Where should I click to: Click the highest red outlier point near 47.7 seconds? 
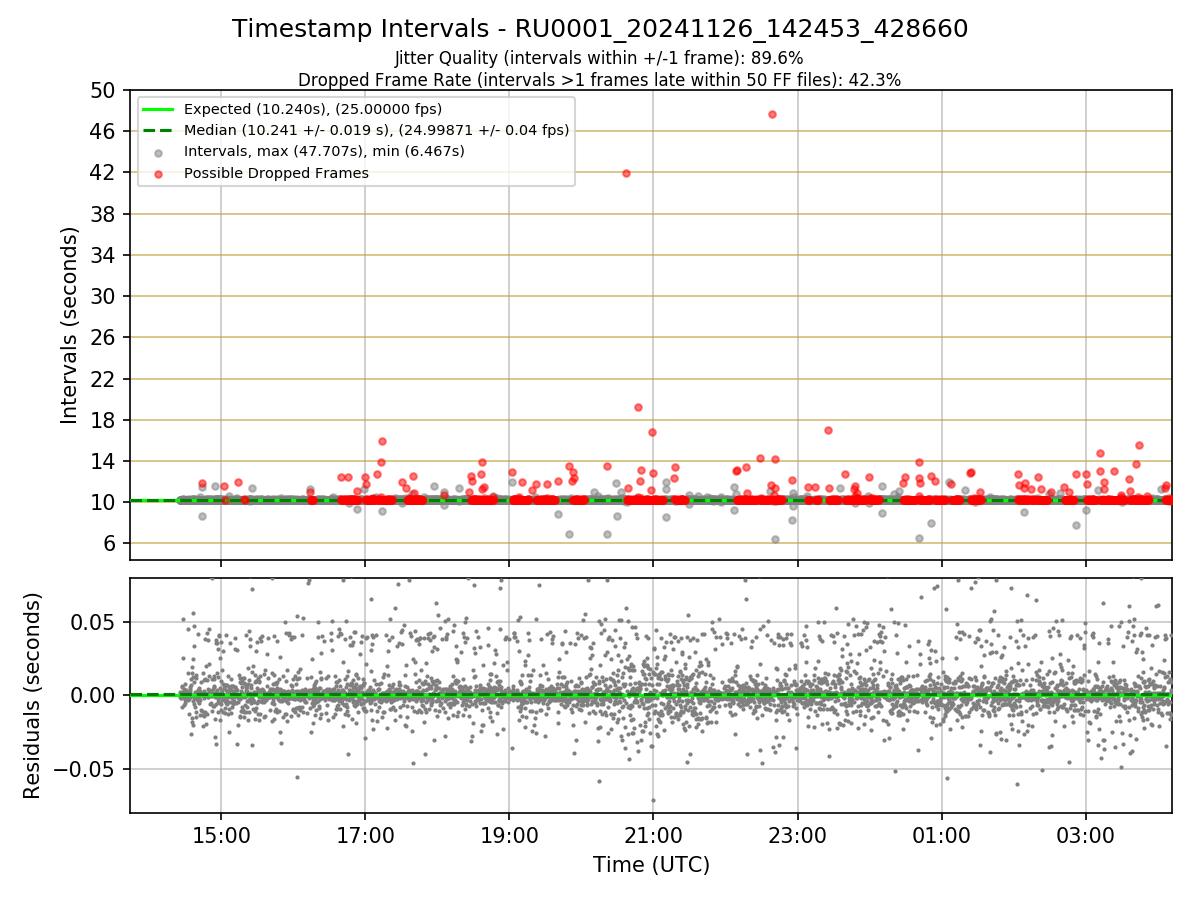tap(772, 114)
